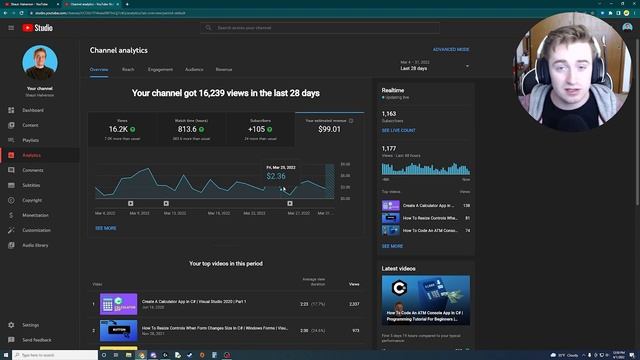The height and width of the screenshot is (360, 640).
Task: Click the browser reload button
Action: pos(21,13)
